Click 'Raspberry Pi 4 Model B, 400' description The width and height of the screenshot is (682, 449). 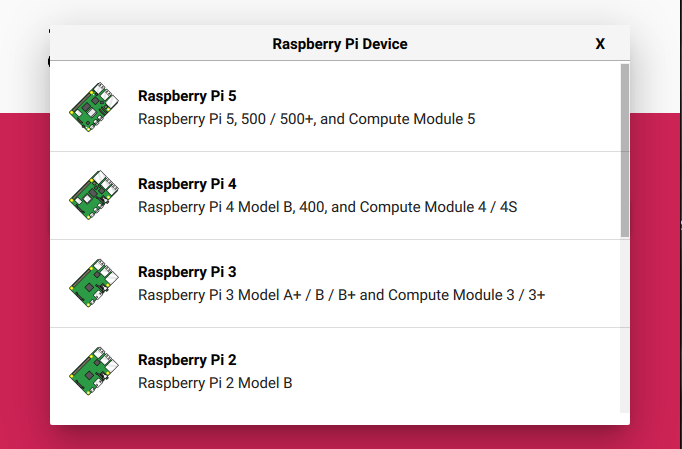pos(328,207)
